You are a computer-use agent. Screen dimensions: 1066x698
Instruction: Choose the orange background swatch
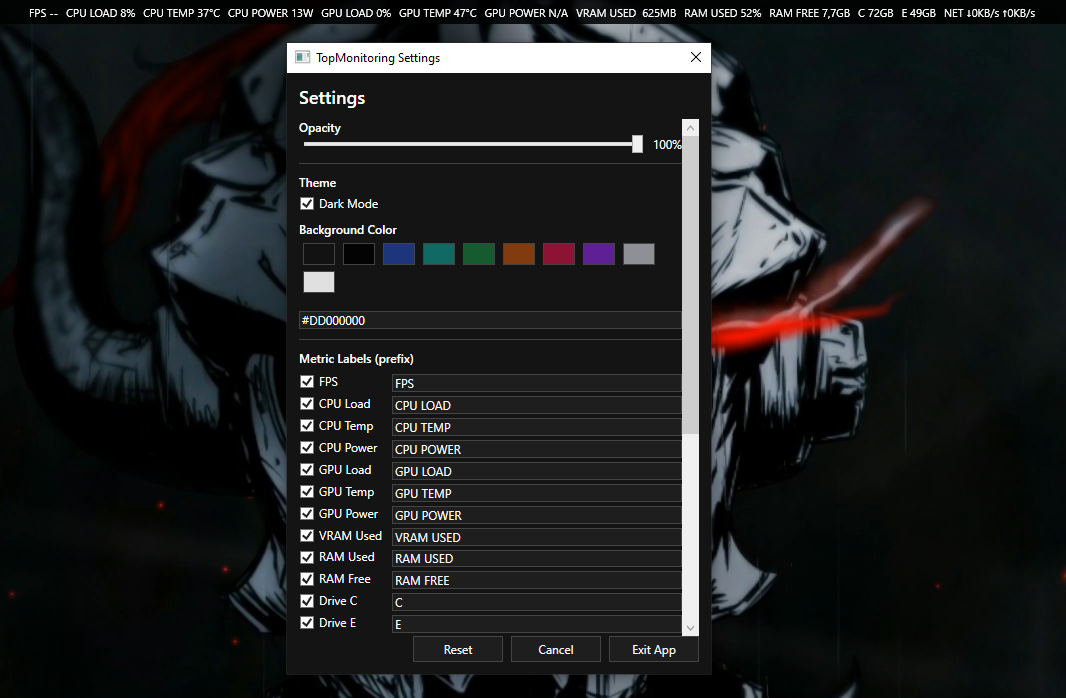pyautogui.click(x=518, y=254)
